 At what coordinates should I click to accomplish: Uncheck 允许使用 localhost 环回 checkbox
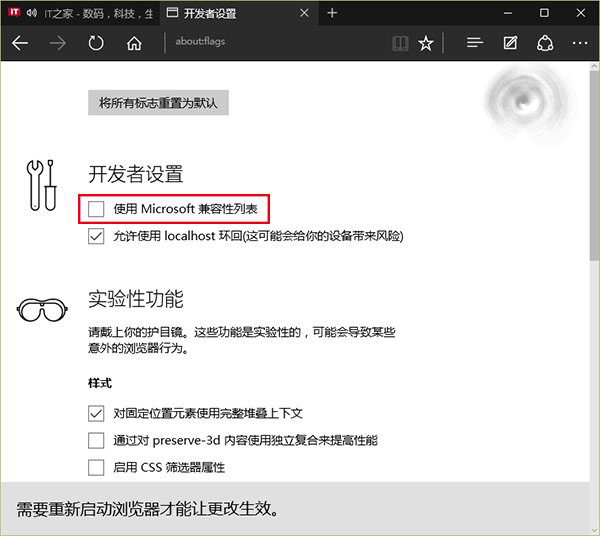click(x=96, y=236)
